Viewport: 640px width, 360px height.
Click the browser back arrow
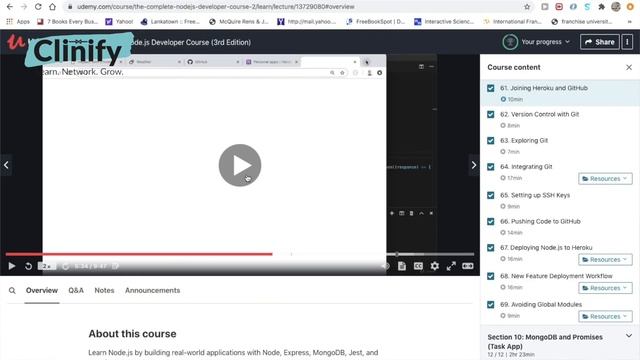coord(10,7)
